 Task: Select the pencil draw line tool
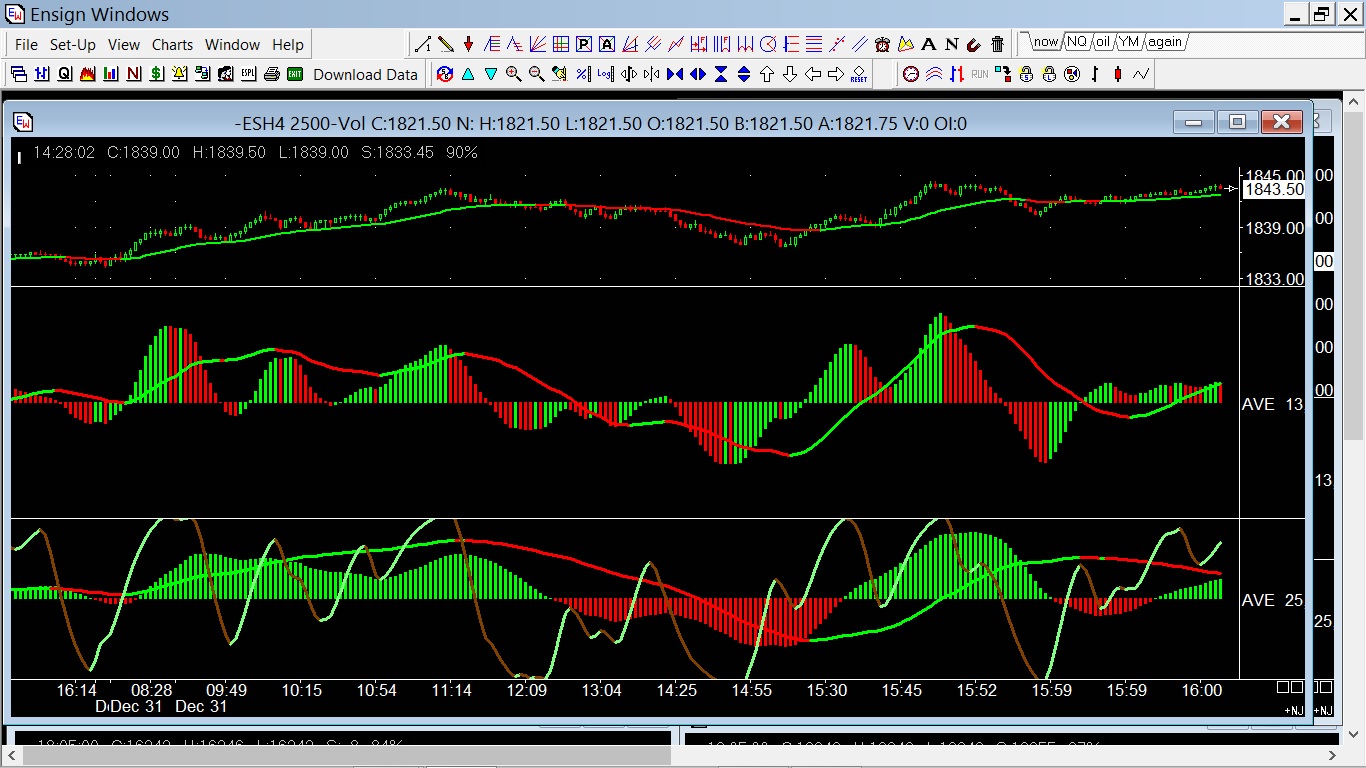tap(445, 44)
